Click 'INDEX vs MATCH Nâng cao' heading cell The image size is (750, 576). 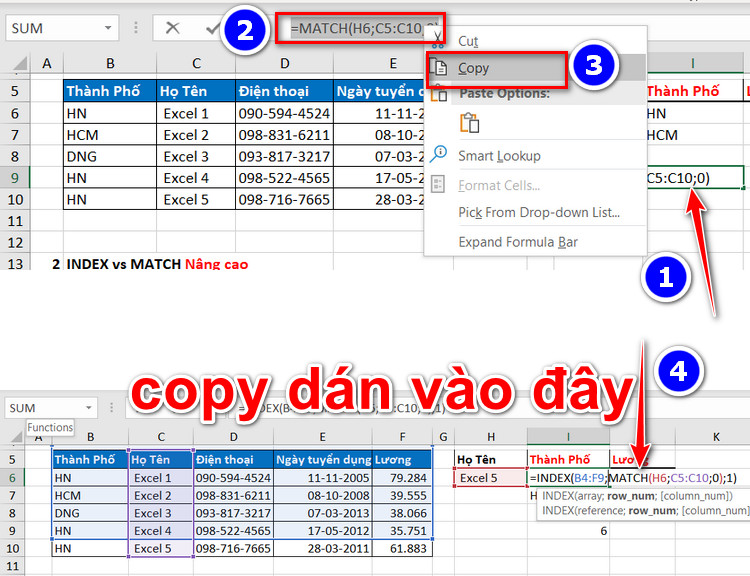157,264
